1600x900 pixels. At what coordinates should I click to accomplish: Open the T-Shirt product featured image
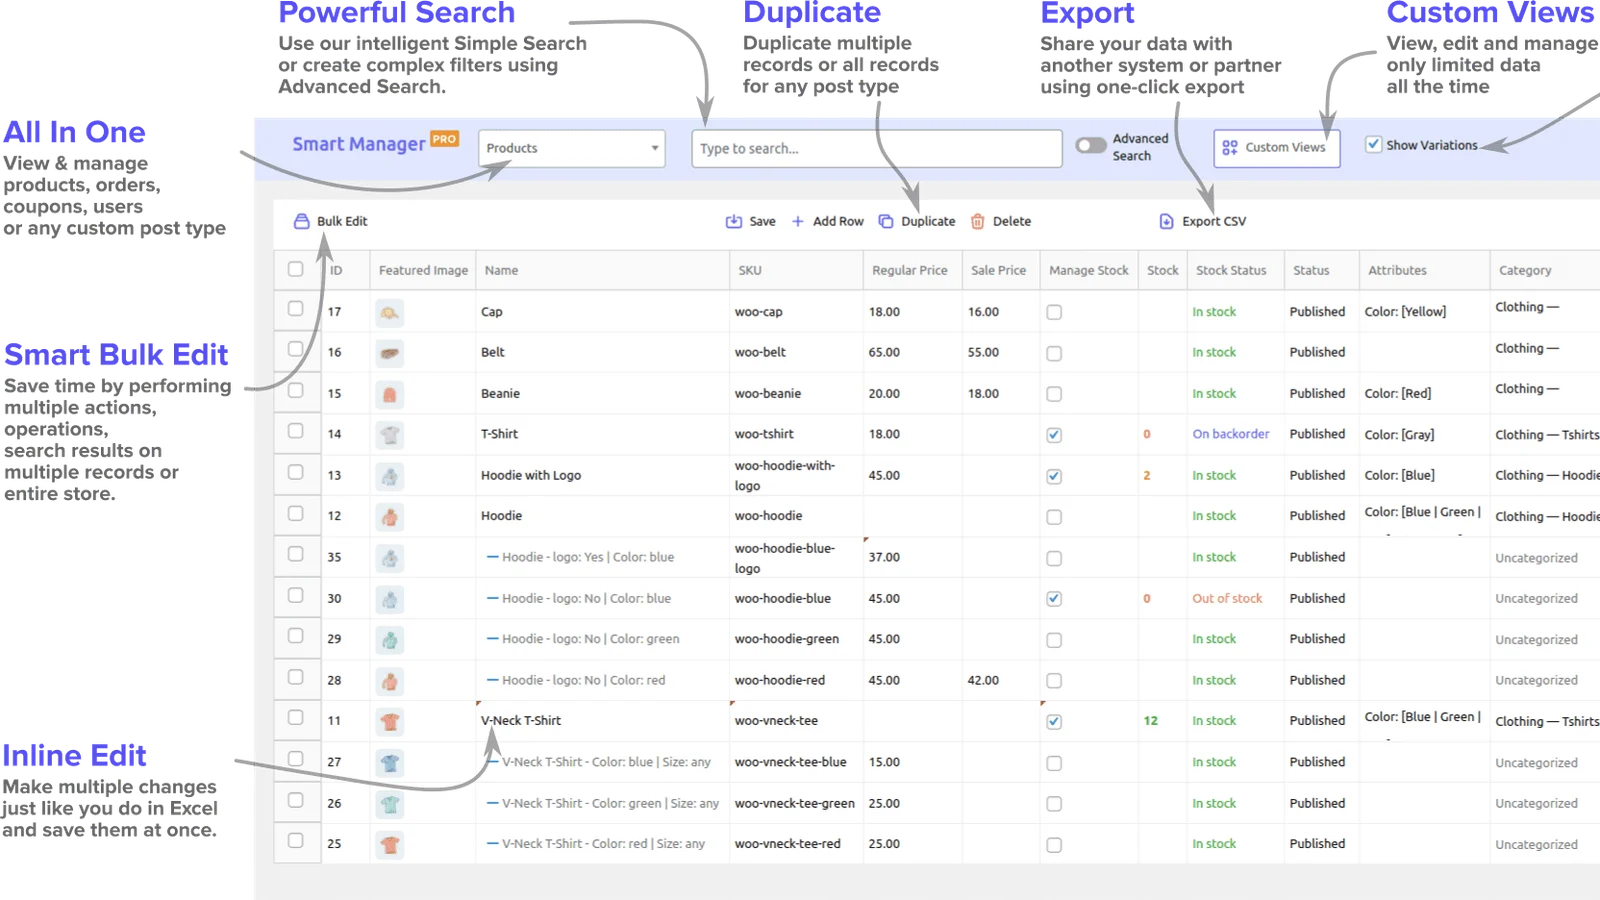(x=390, y=435)
